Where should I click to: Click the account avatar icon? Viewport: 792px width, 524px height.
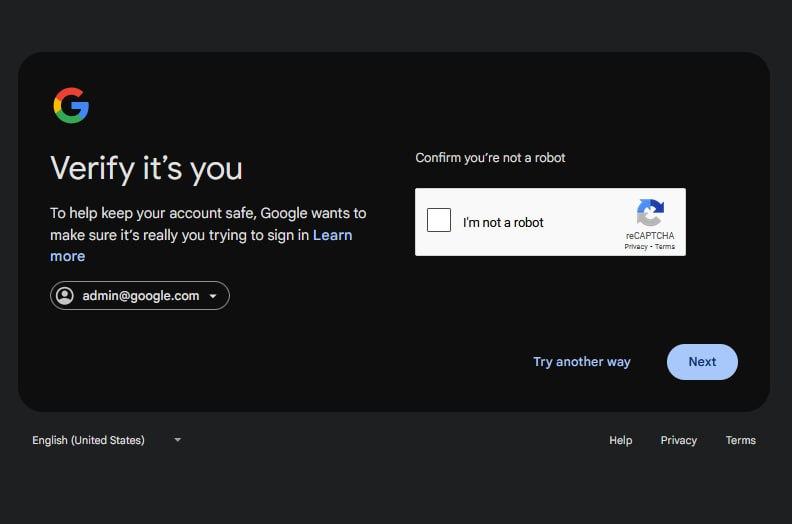pos(65,296)
